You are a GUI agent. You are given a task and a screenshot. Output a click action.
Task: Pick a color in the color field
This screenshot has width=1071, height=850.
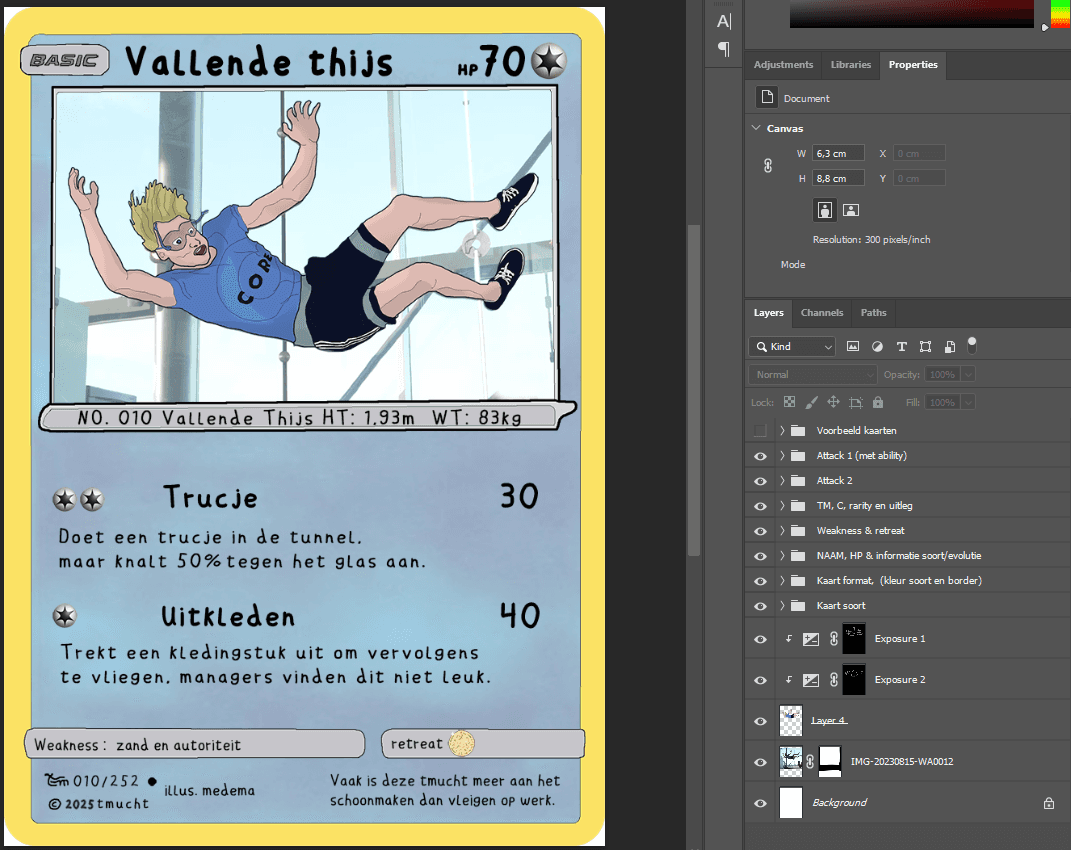point(912,14)
